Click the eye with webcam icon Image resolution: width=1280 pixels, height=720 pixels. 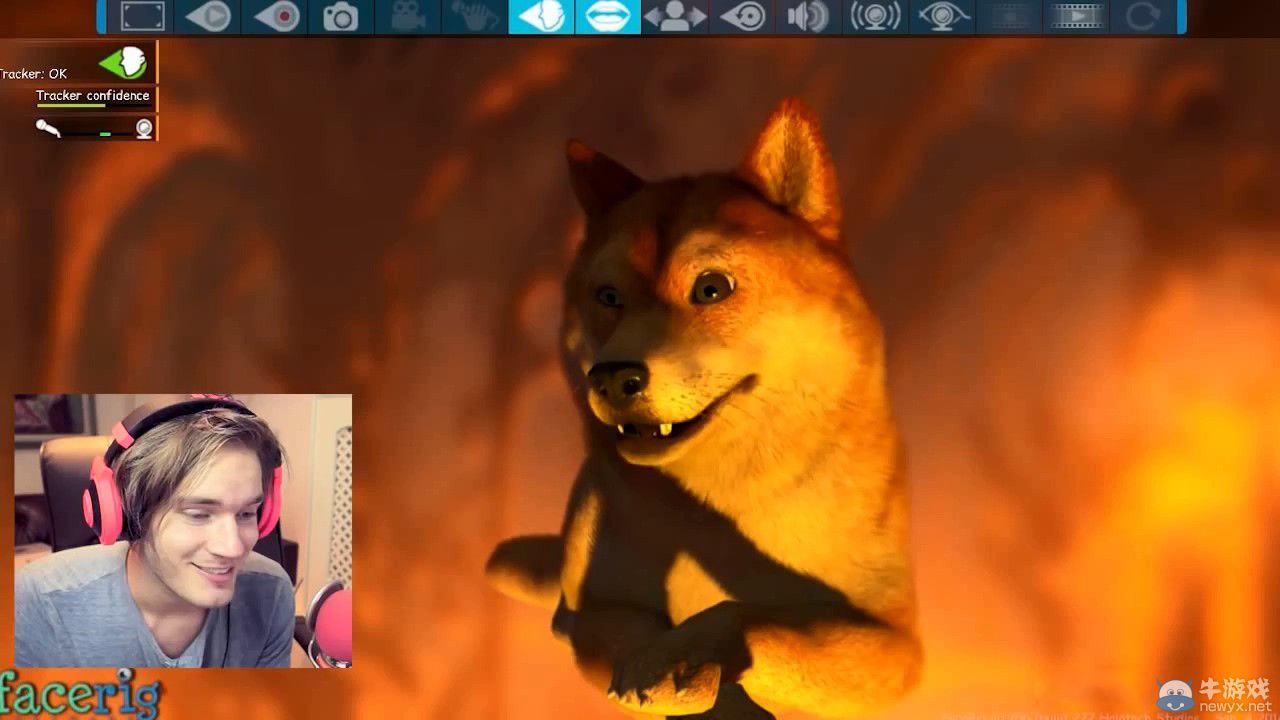[942, 16]
